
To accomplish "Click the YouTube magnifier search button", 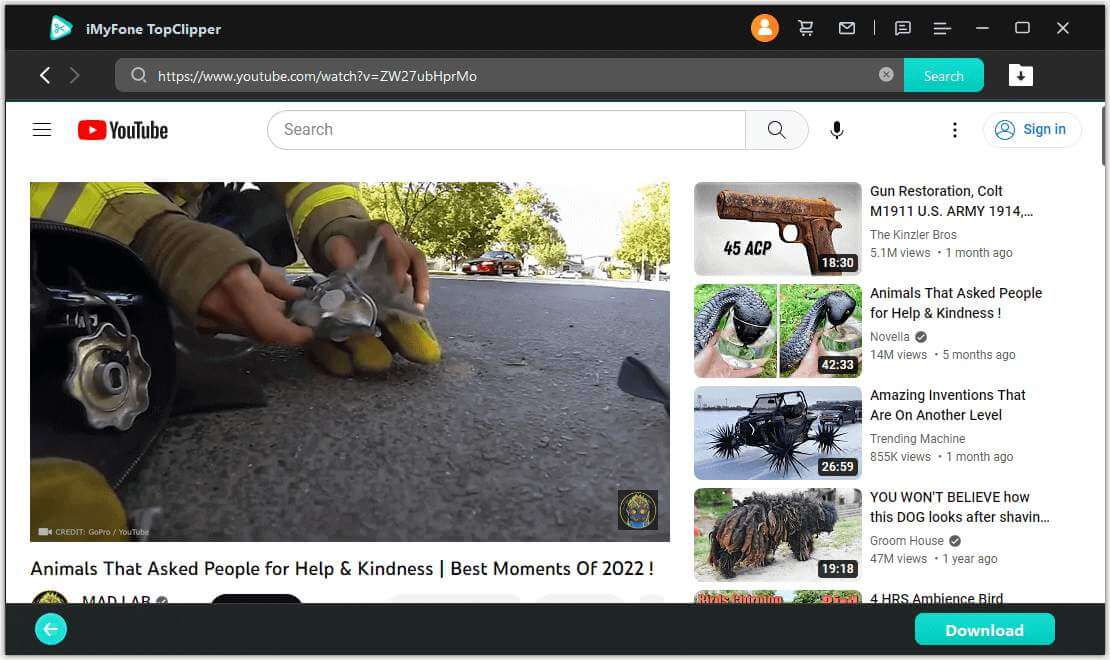I will click(776, 130).
